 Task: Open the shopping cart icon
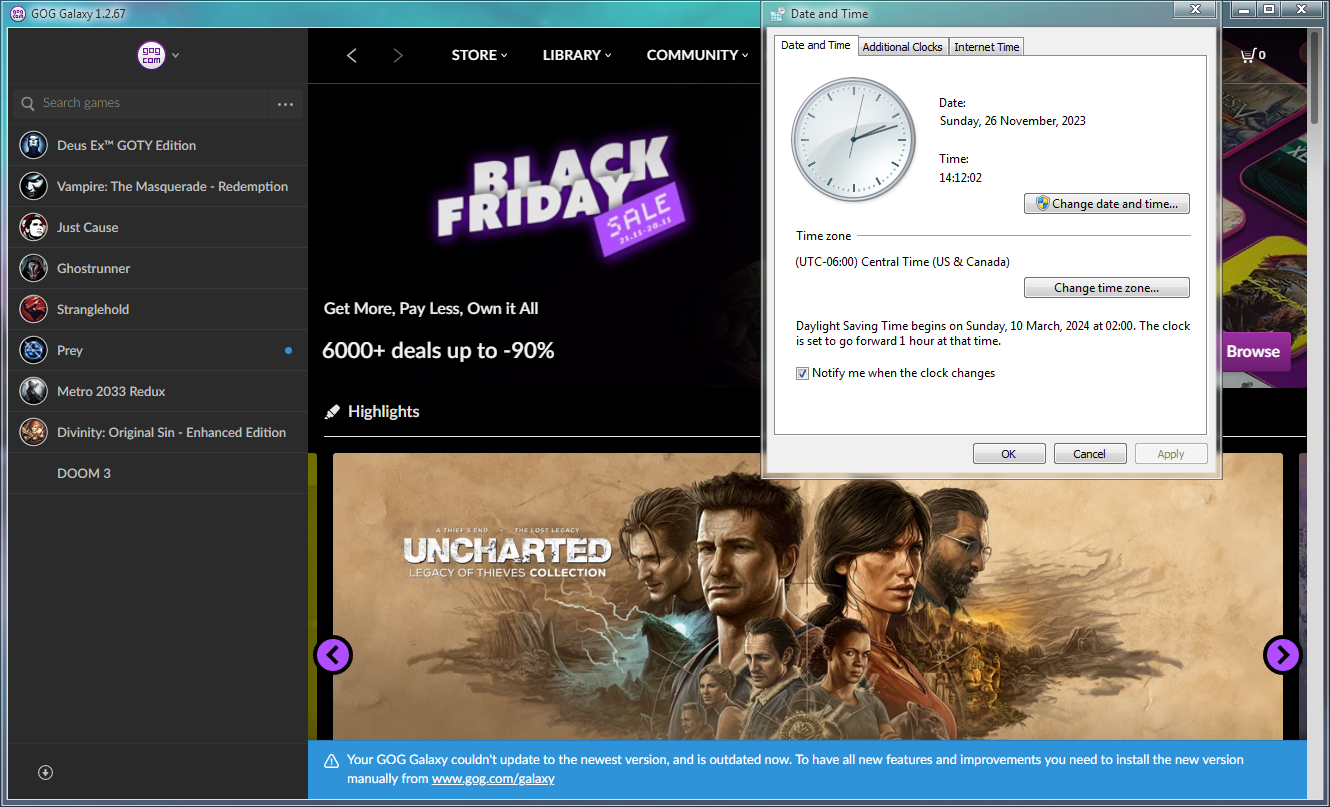click(x=1247, y=55)
